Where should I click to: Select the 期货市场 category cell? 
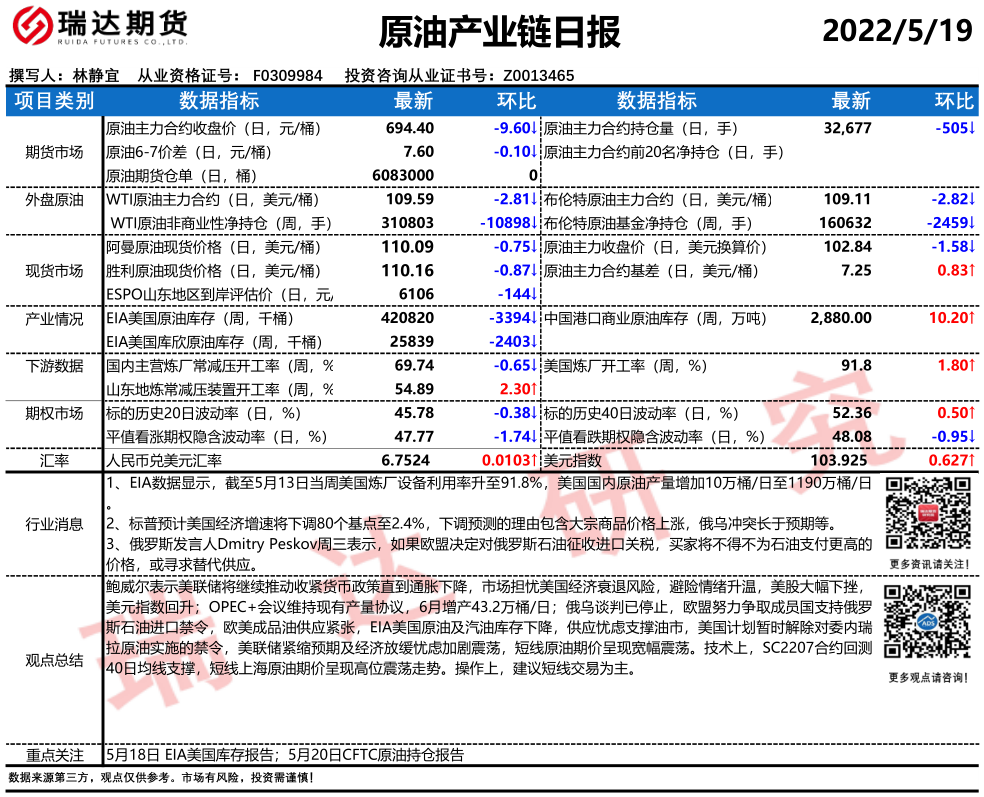[x=54, y=152]
